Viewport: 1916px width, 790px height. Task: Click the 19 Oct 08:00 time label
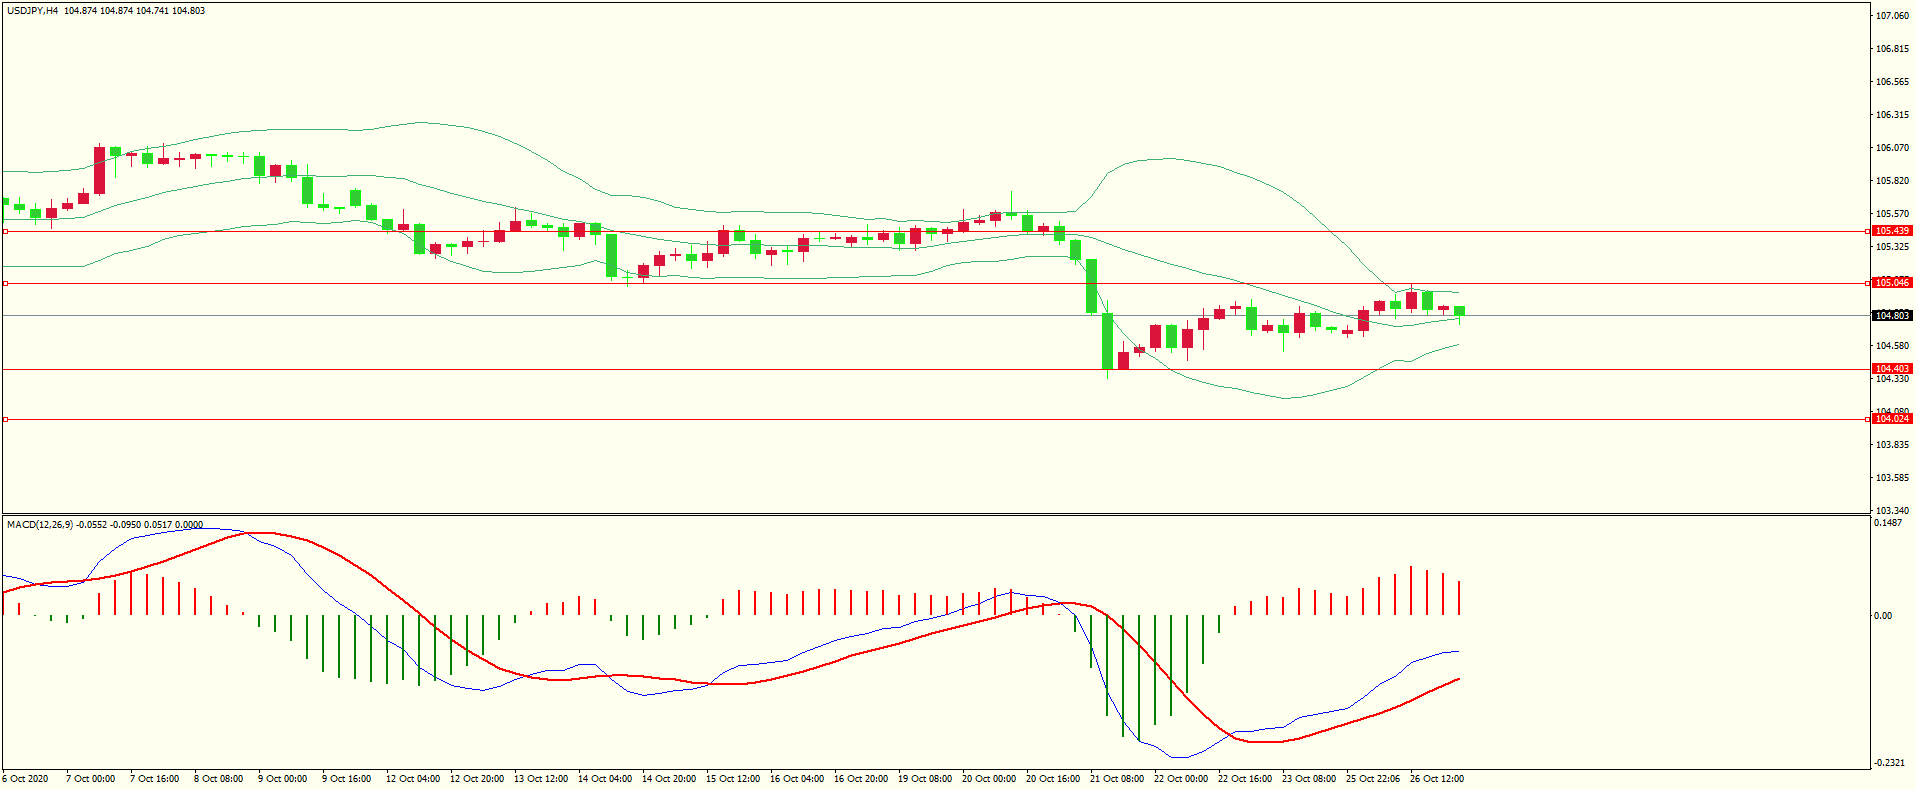[925, 779]
